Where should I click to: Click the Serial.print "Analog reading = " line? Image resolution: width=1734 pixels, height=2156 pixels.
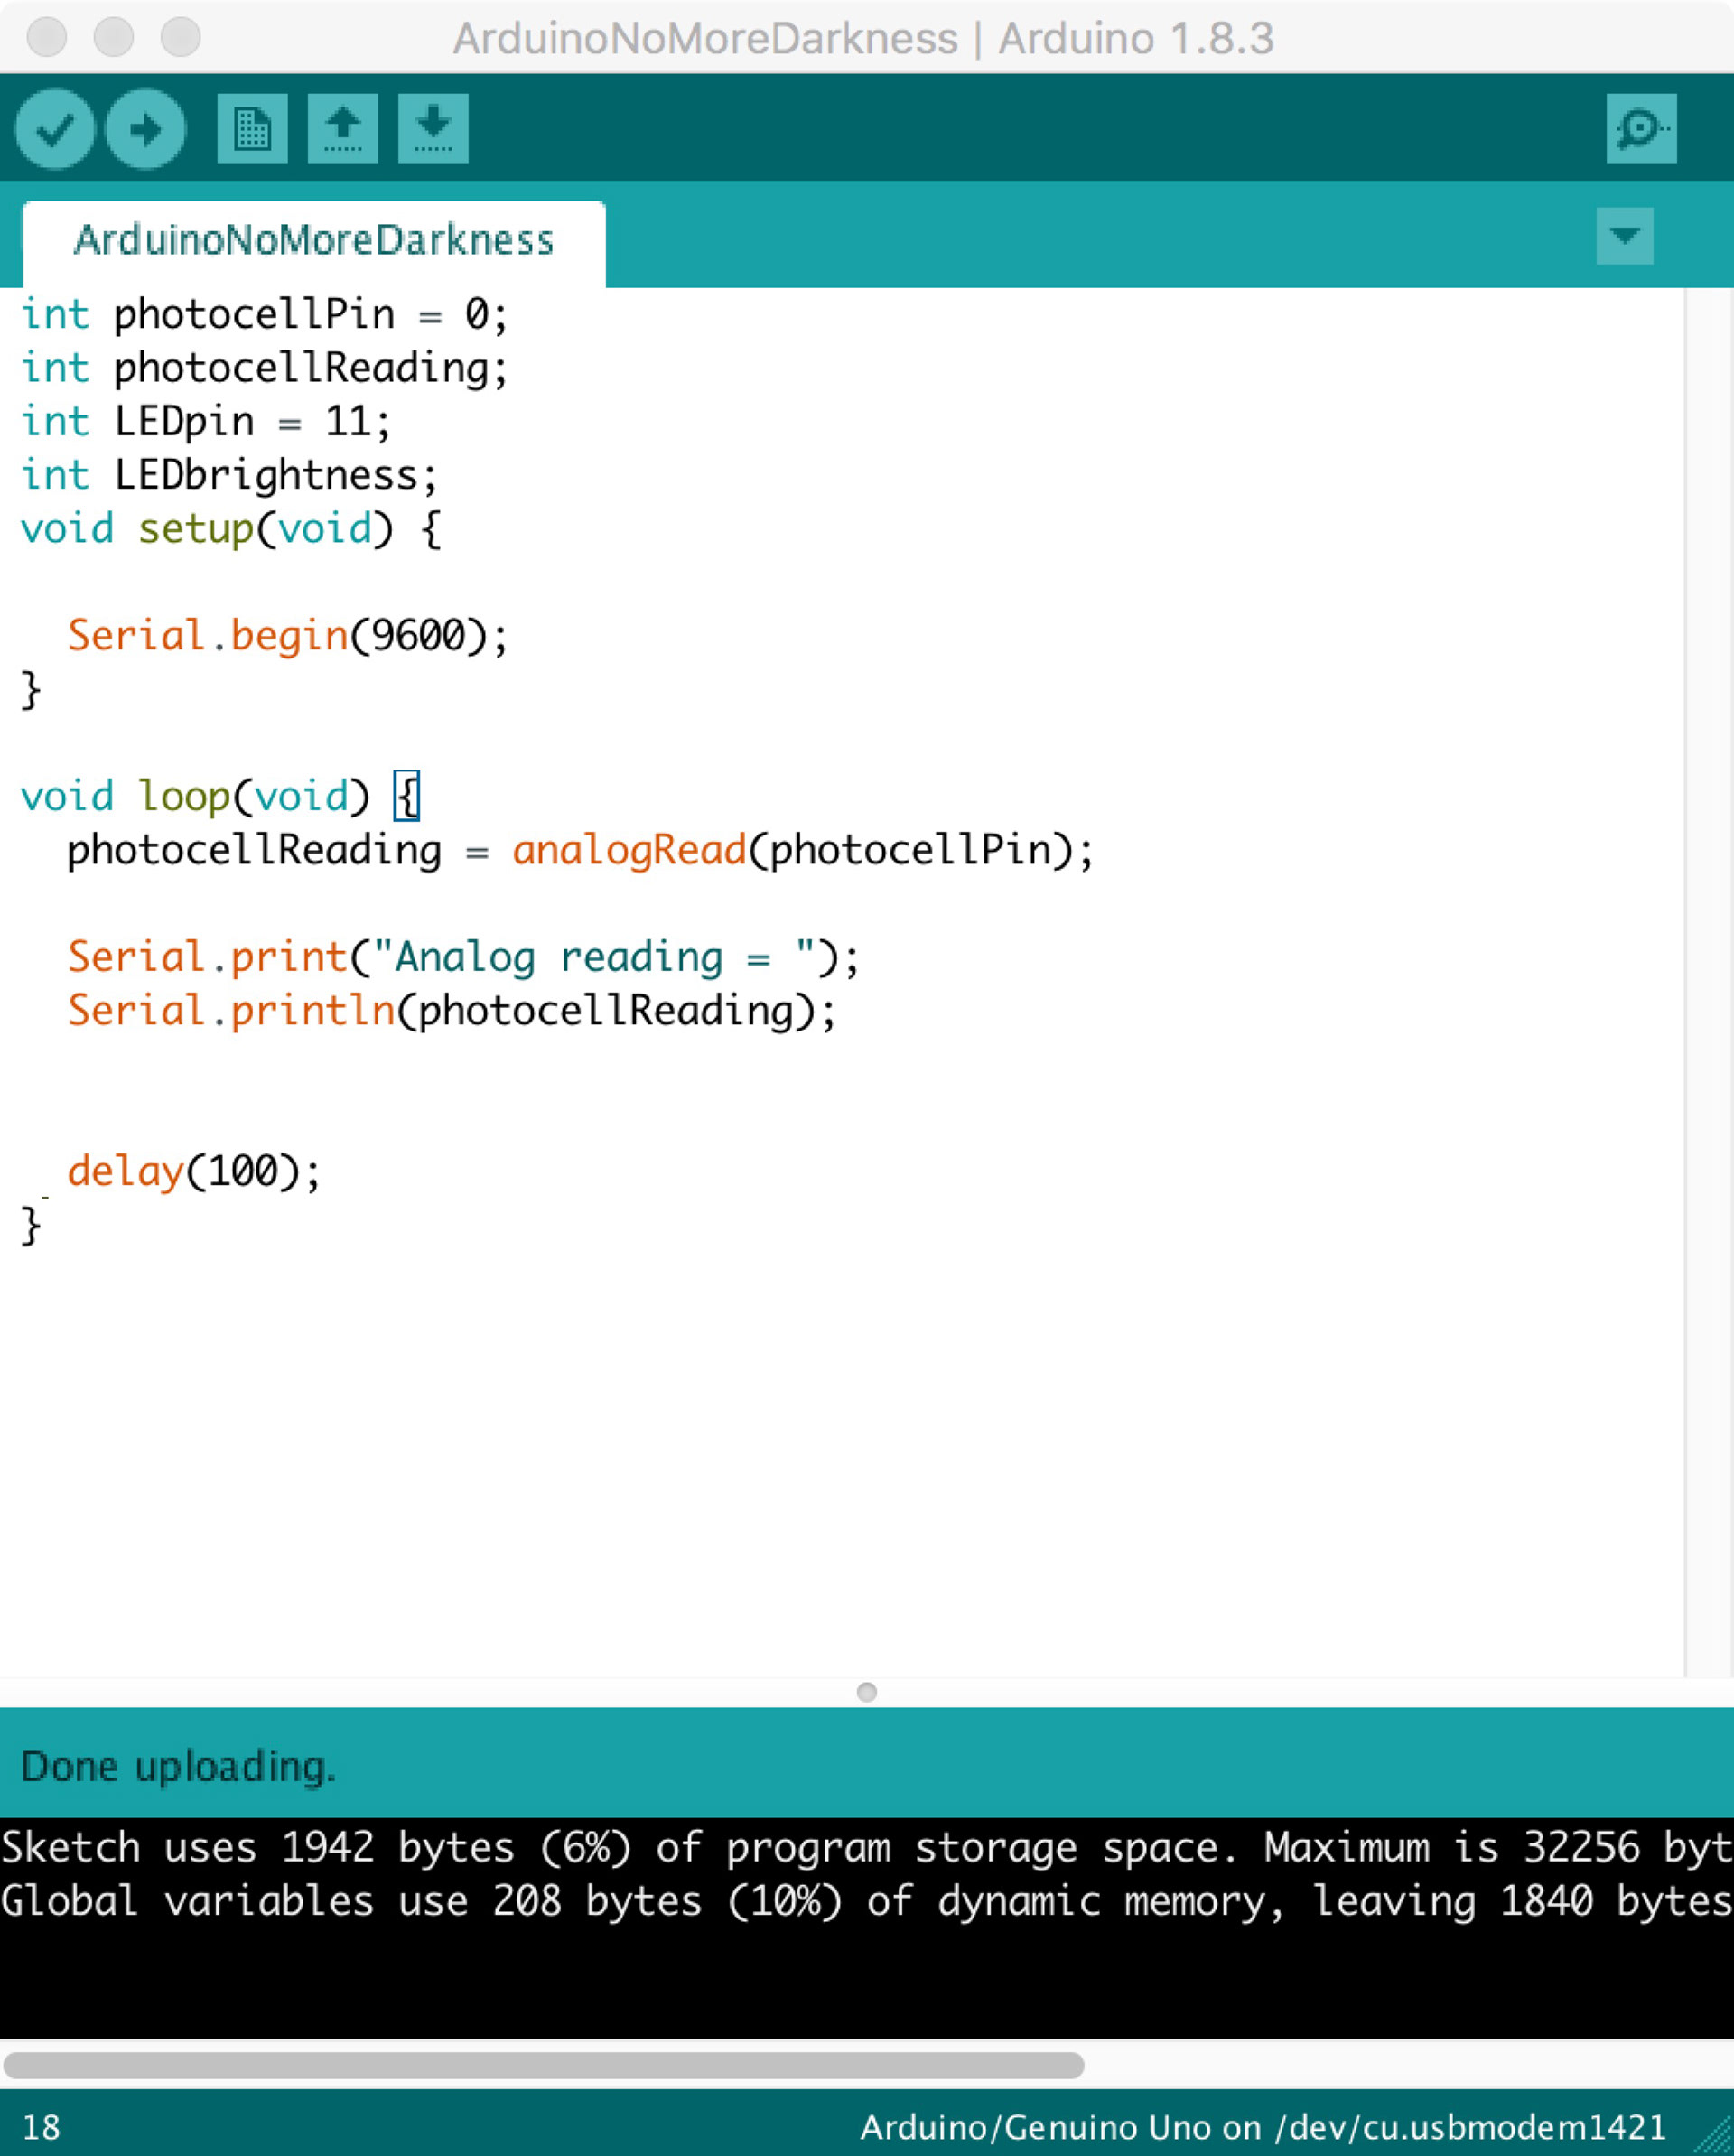click(x=463, y=957)
